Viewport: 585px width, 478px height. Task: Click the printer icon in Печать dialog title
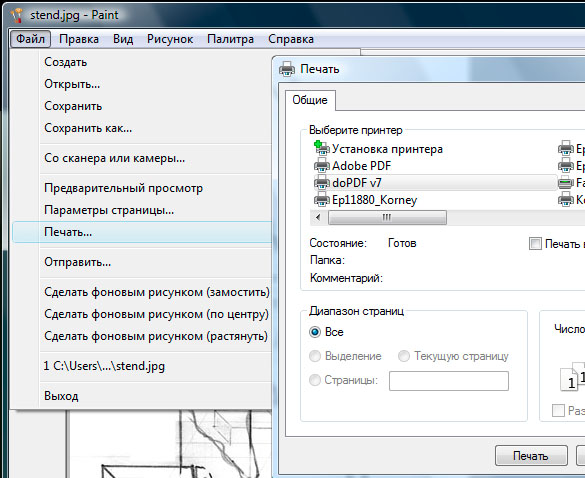[x=287, y=69]
